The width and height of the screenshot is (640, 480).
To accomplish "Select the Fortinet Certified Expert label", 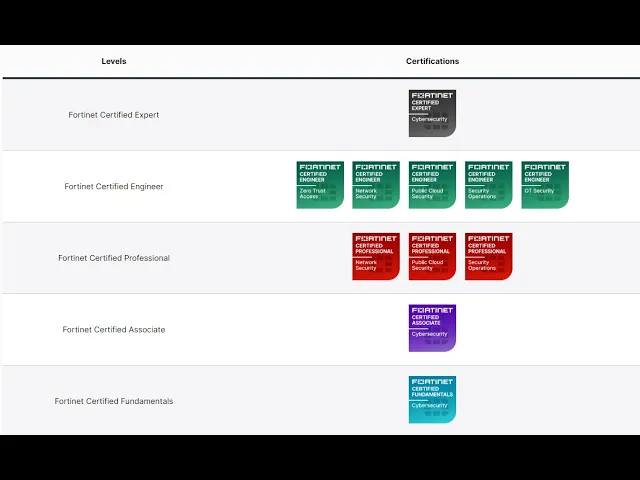I will click(114, 115).
